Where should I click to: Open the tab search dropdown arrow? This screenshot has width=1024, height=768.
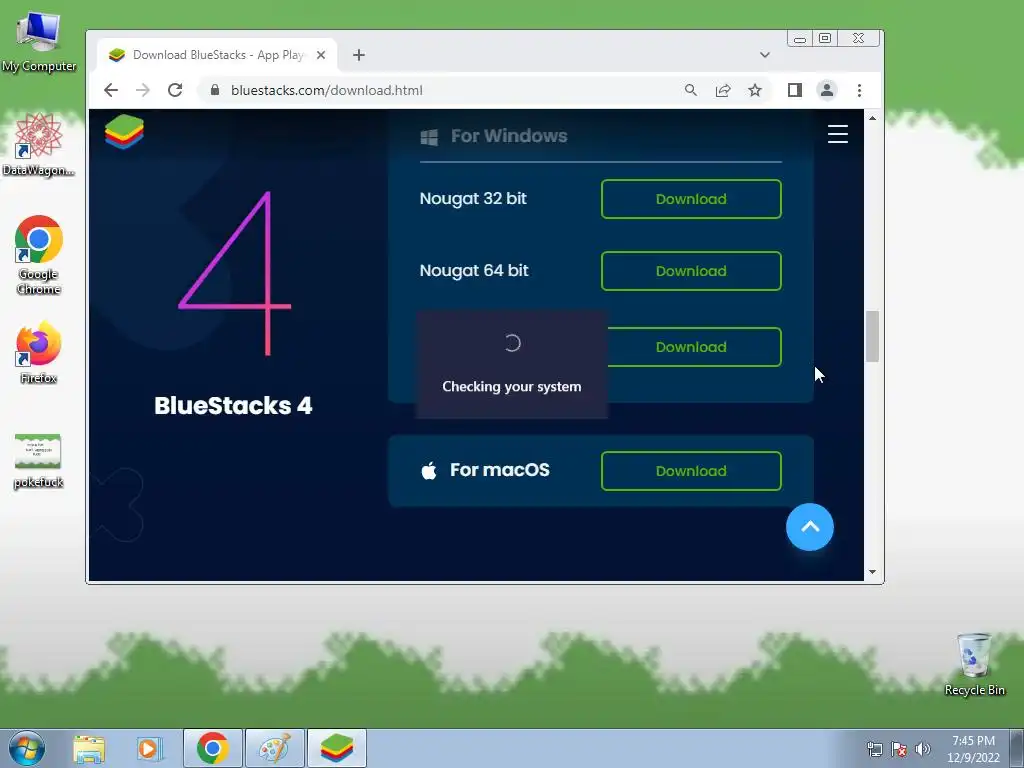tap(765, 55)
